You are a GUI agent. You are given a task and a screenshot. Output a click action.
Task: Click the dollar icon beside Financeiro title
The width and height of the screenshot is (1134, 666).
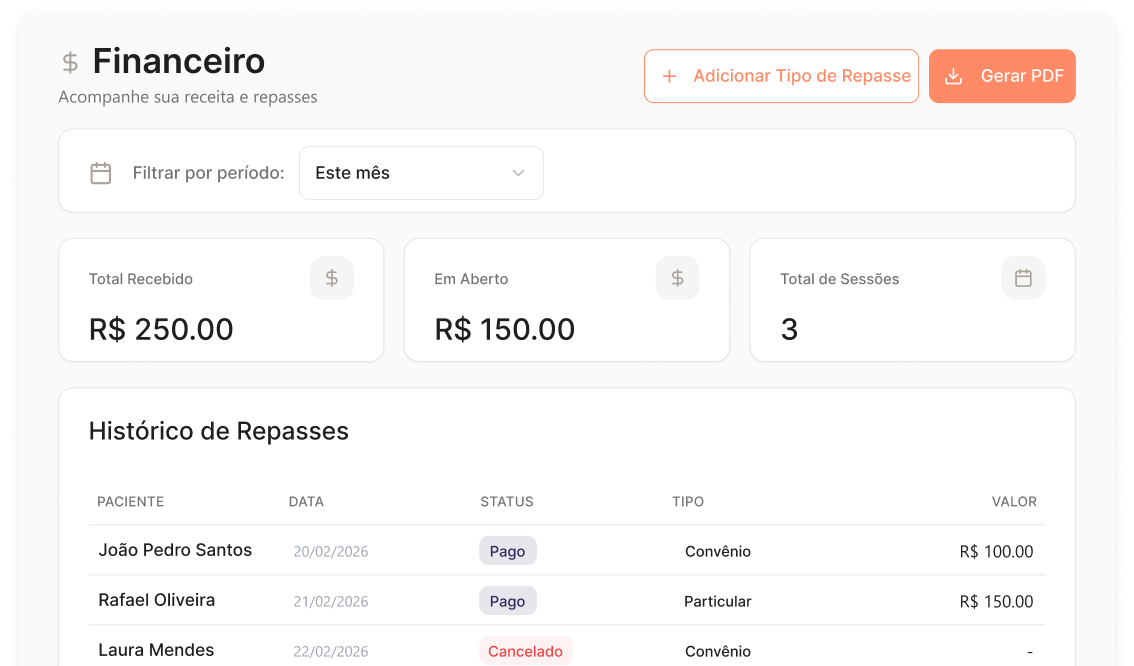click(70, 63)
